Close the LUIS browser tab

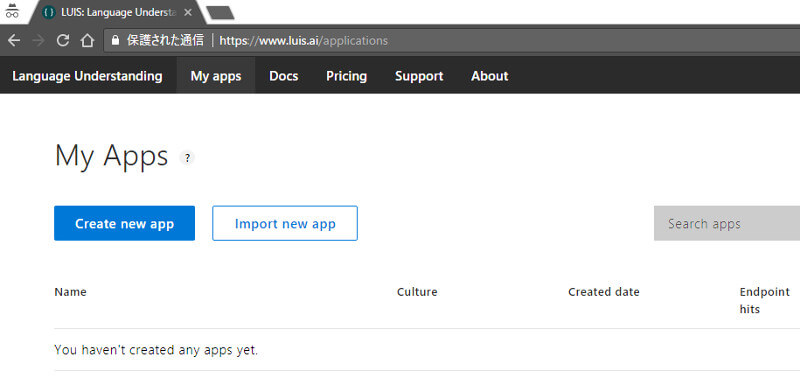click(x=188, y=12)
